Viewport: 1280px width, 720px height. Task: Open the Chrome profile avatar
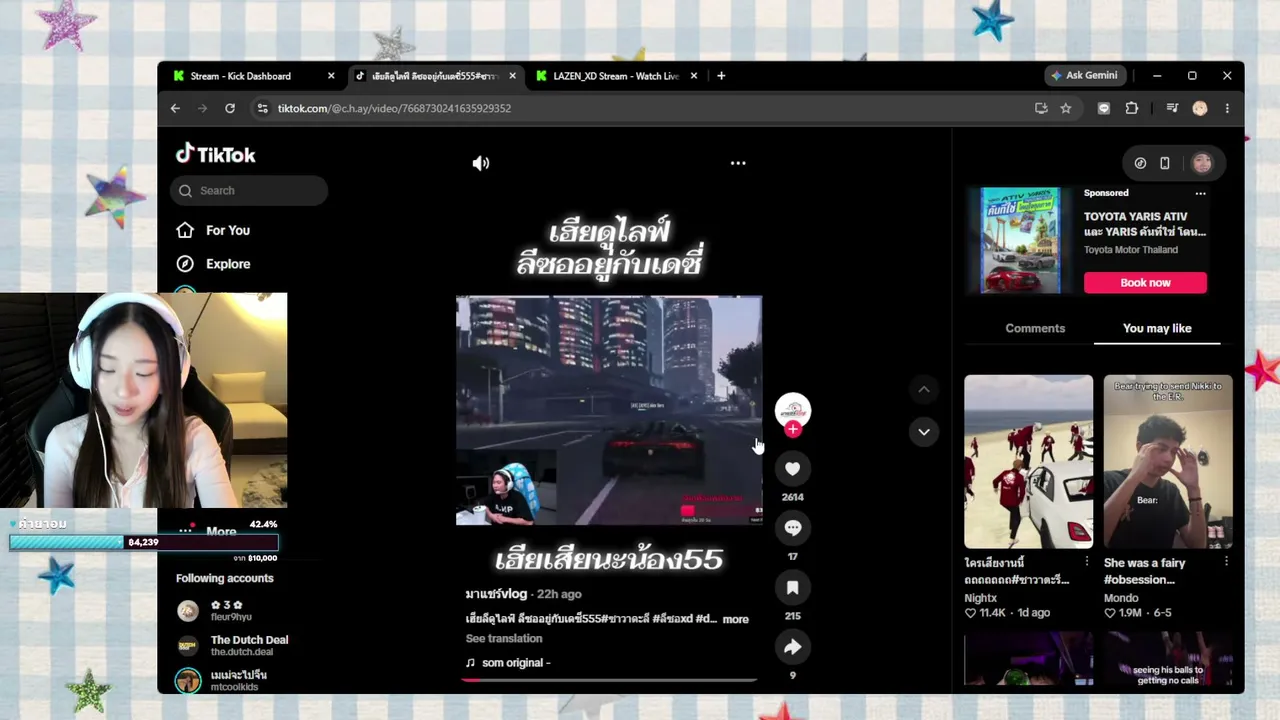click(1200, 108)
